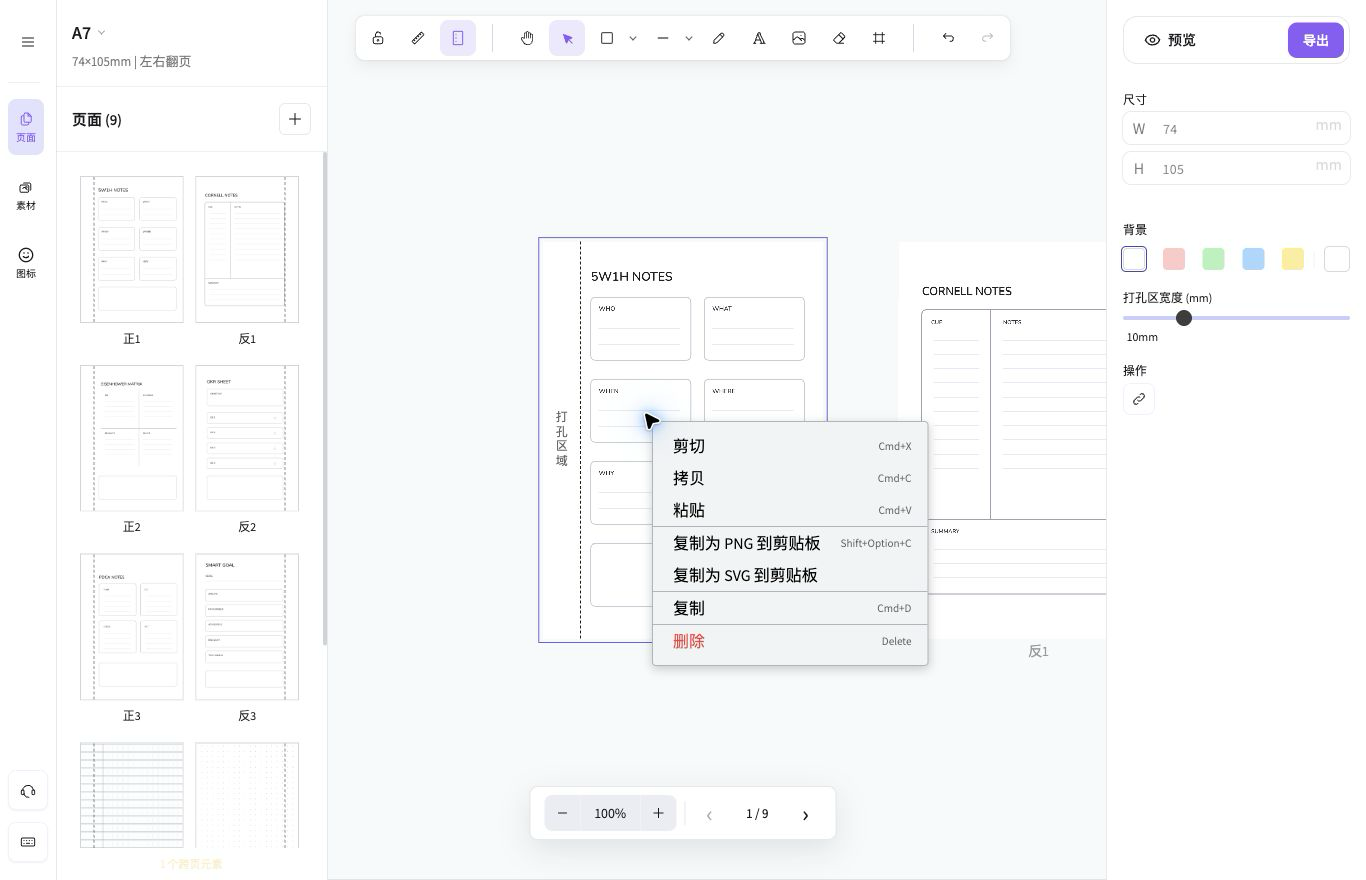Open the A7 paper size dropdown

pos(89,33)
